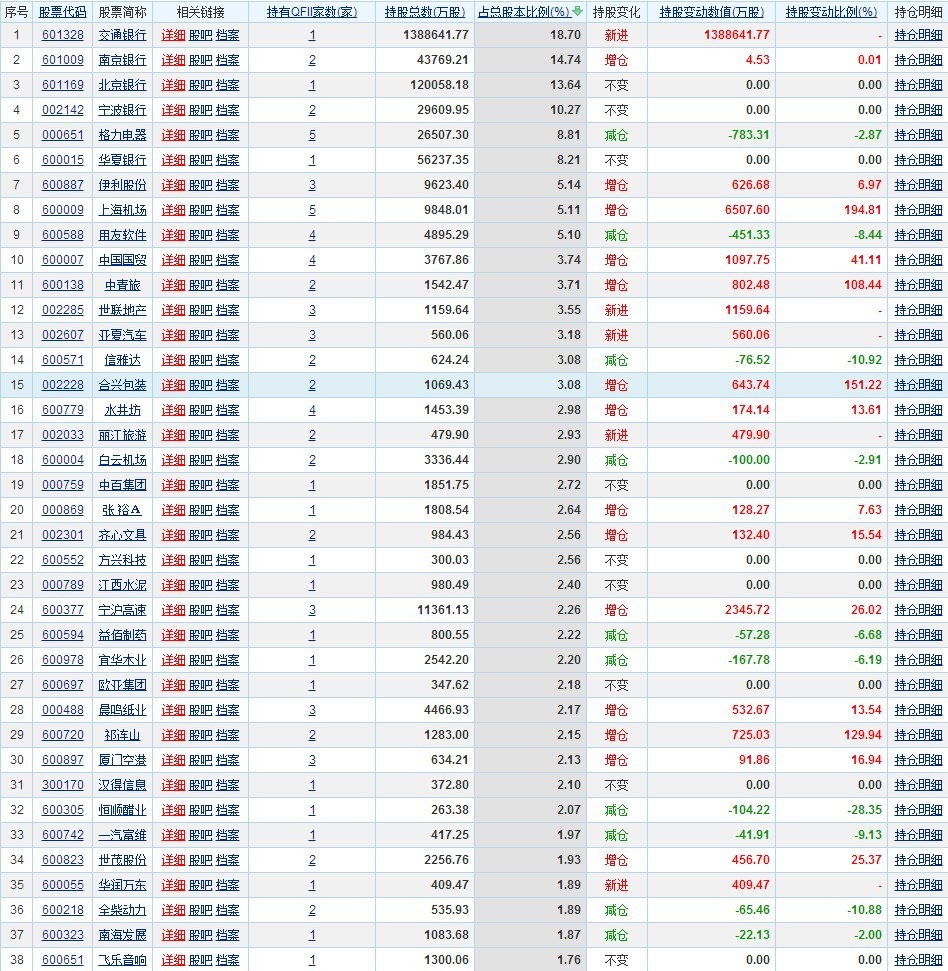Open 持仓明细 for 华夏银行 row

coord(918,160)
